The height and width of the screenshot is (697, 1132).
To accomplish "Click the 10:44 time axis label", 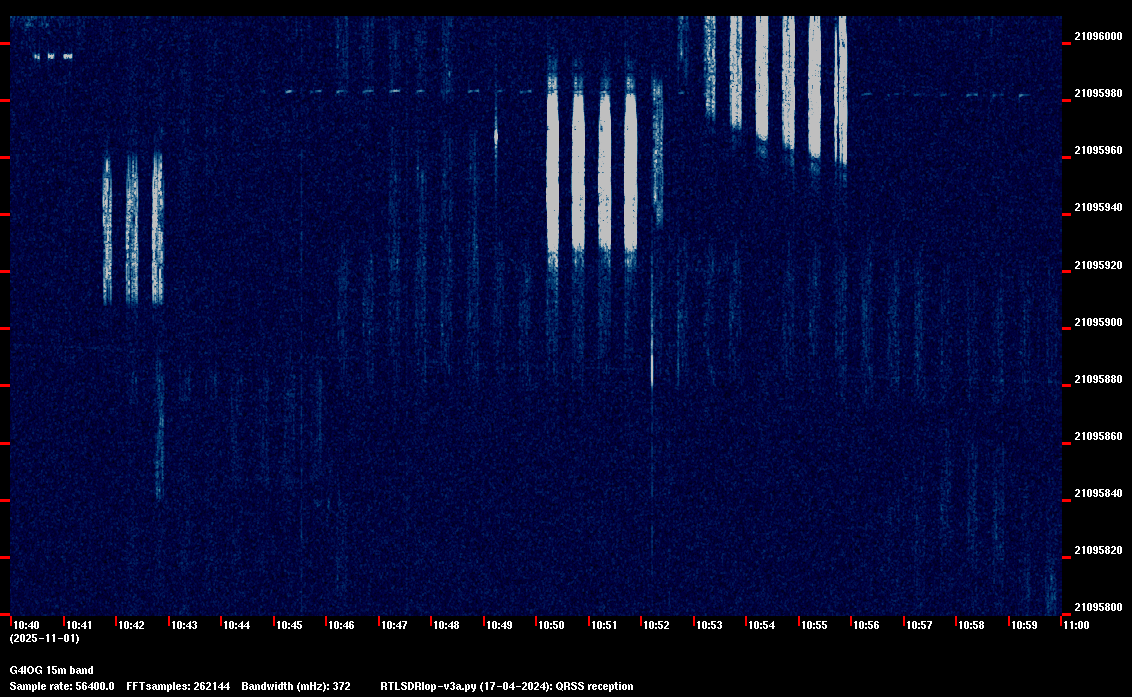I will pos(237,625).
